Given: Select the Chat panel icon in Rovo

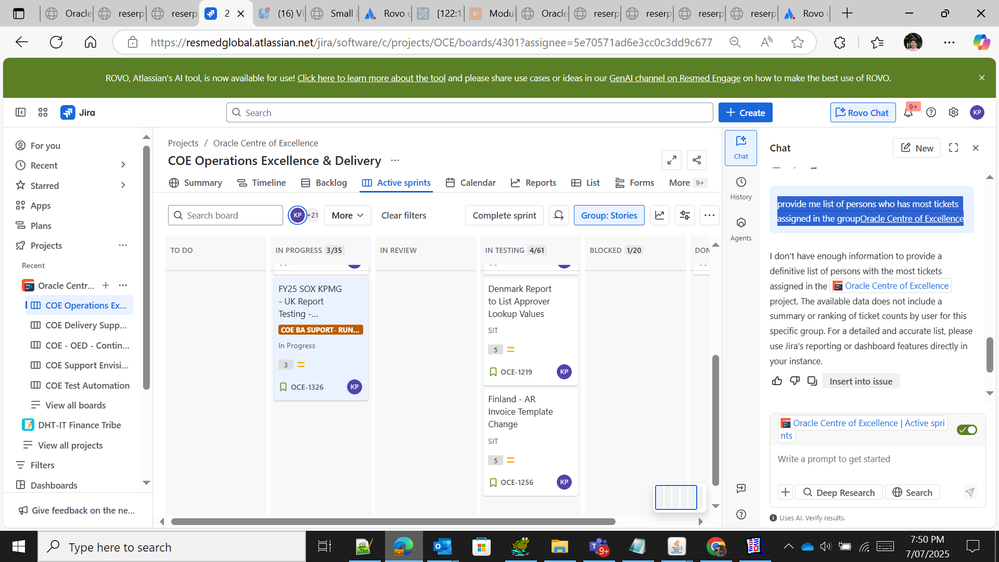Looking at the screenshot, I should pos(740,147).
